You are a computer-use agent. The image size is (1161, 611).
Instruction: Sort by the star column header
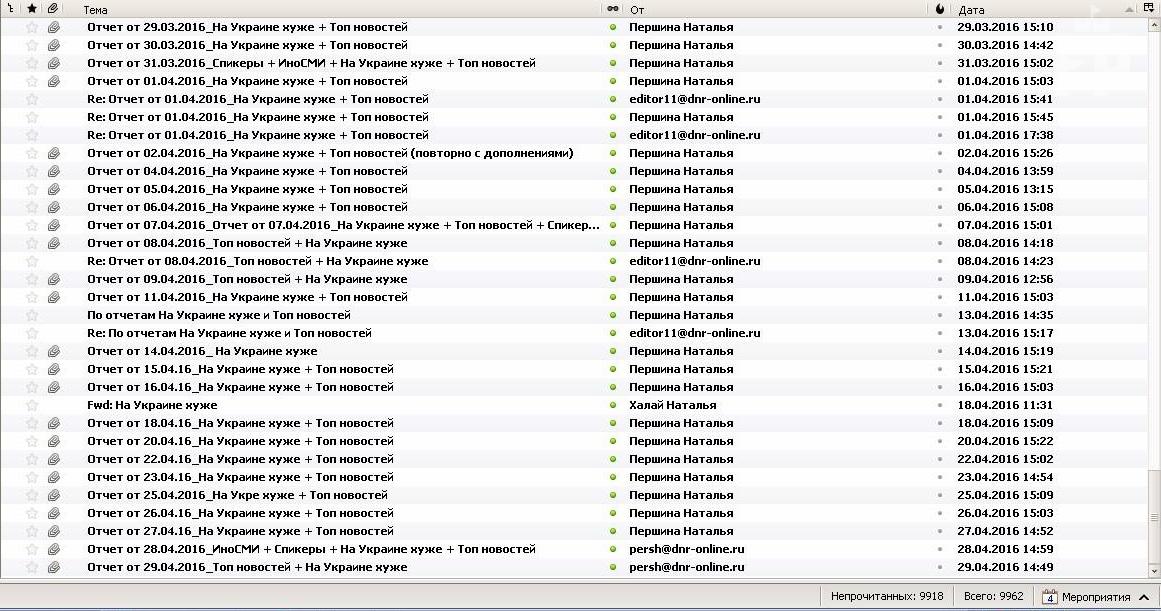pyautogui.click(x=32, y=9)
